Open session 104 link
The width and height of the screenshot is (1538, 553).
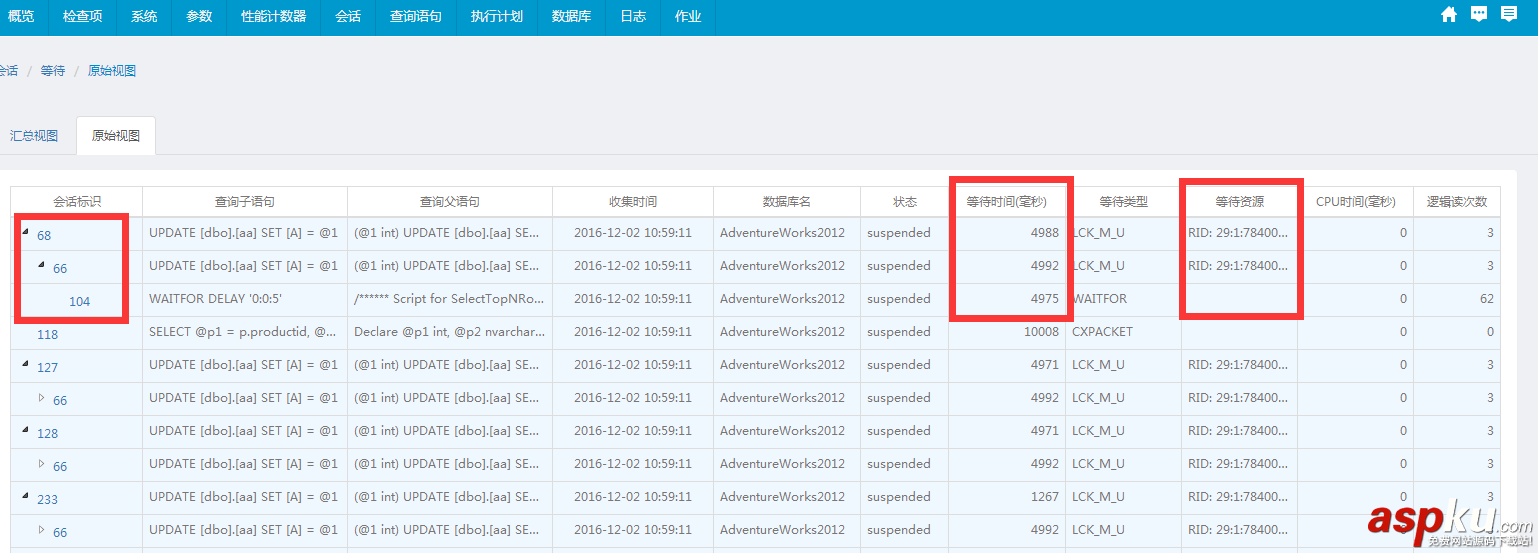80,301
